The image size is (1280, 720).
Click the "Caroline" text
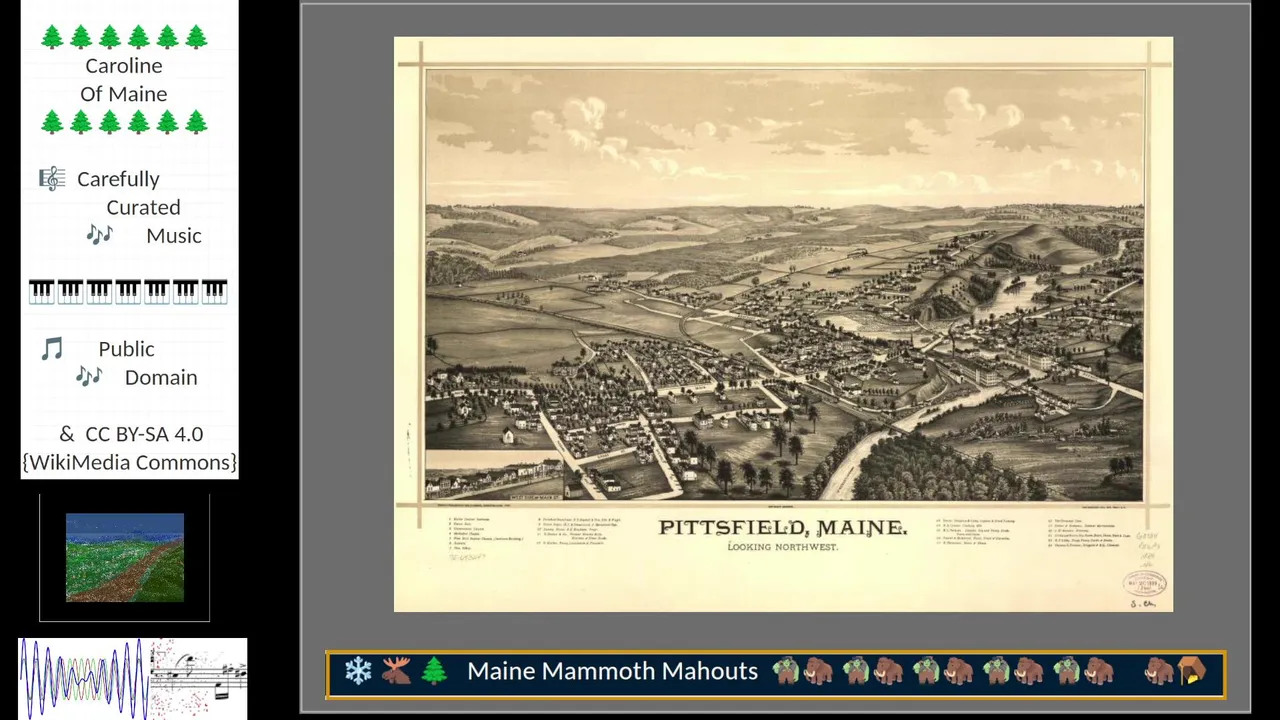[124, 66]
